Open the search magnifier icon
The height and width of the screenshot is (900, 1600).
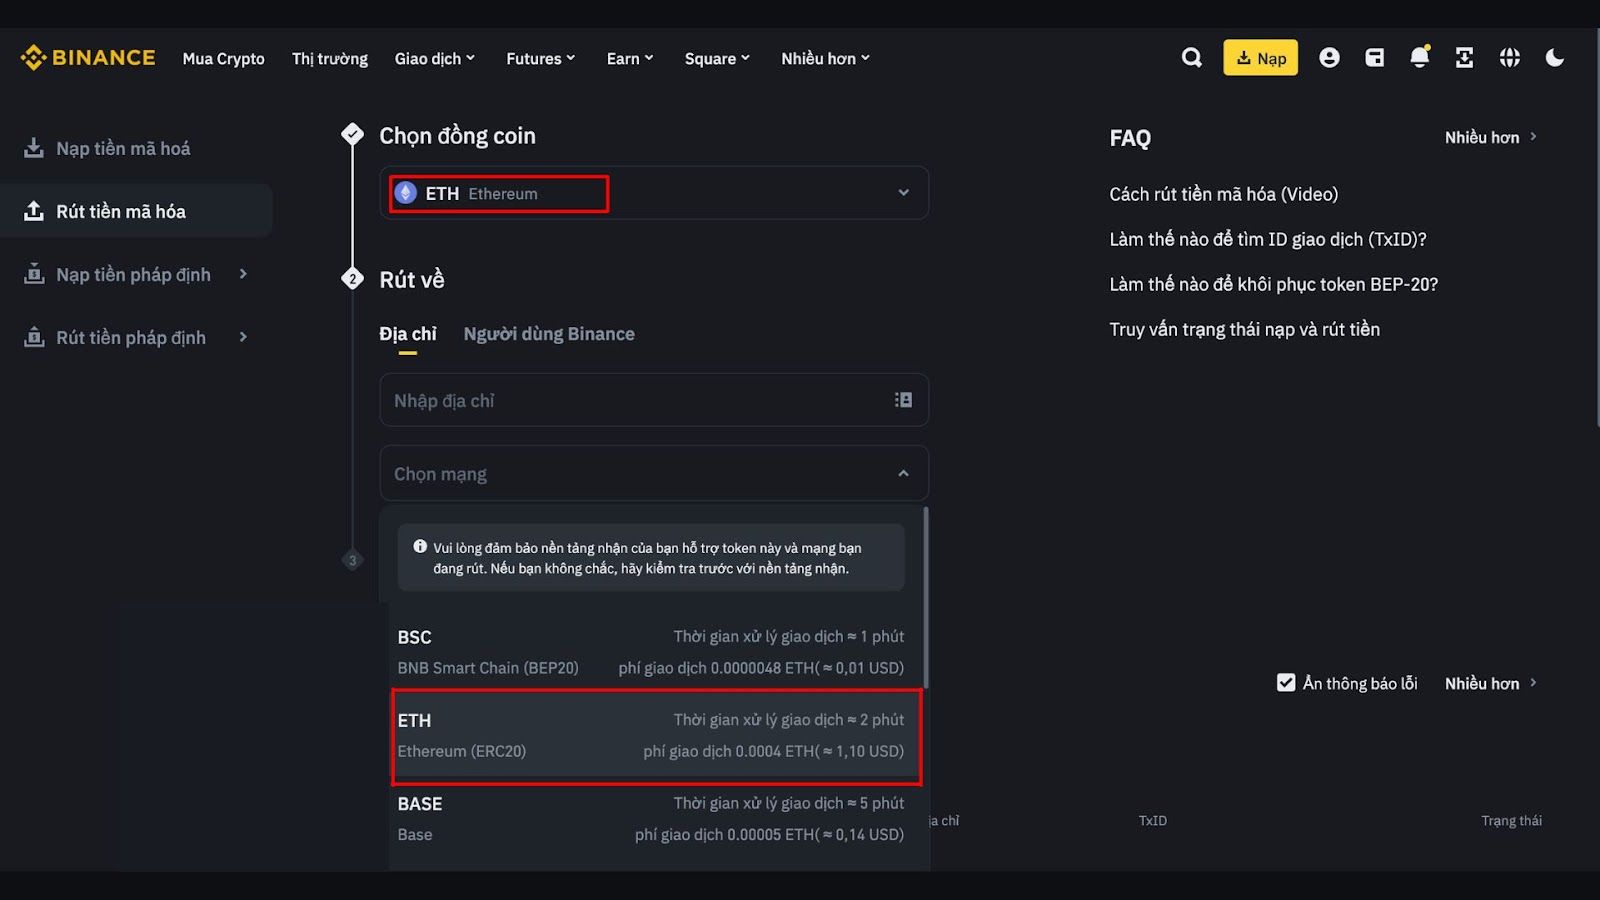point(1191,58)
